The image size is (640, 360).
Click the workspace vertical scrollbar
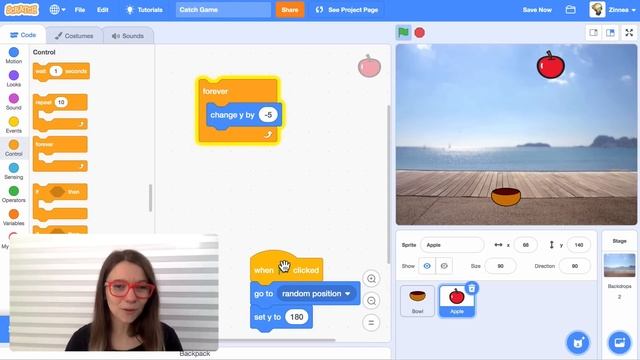pyautogui.click(x=388, y=184)
